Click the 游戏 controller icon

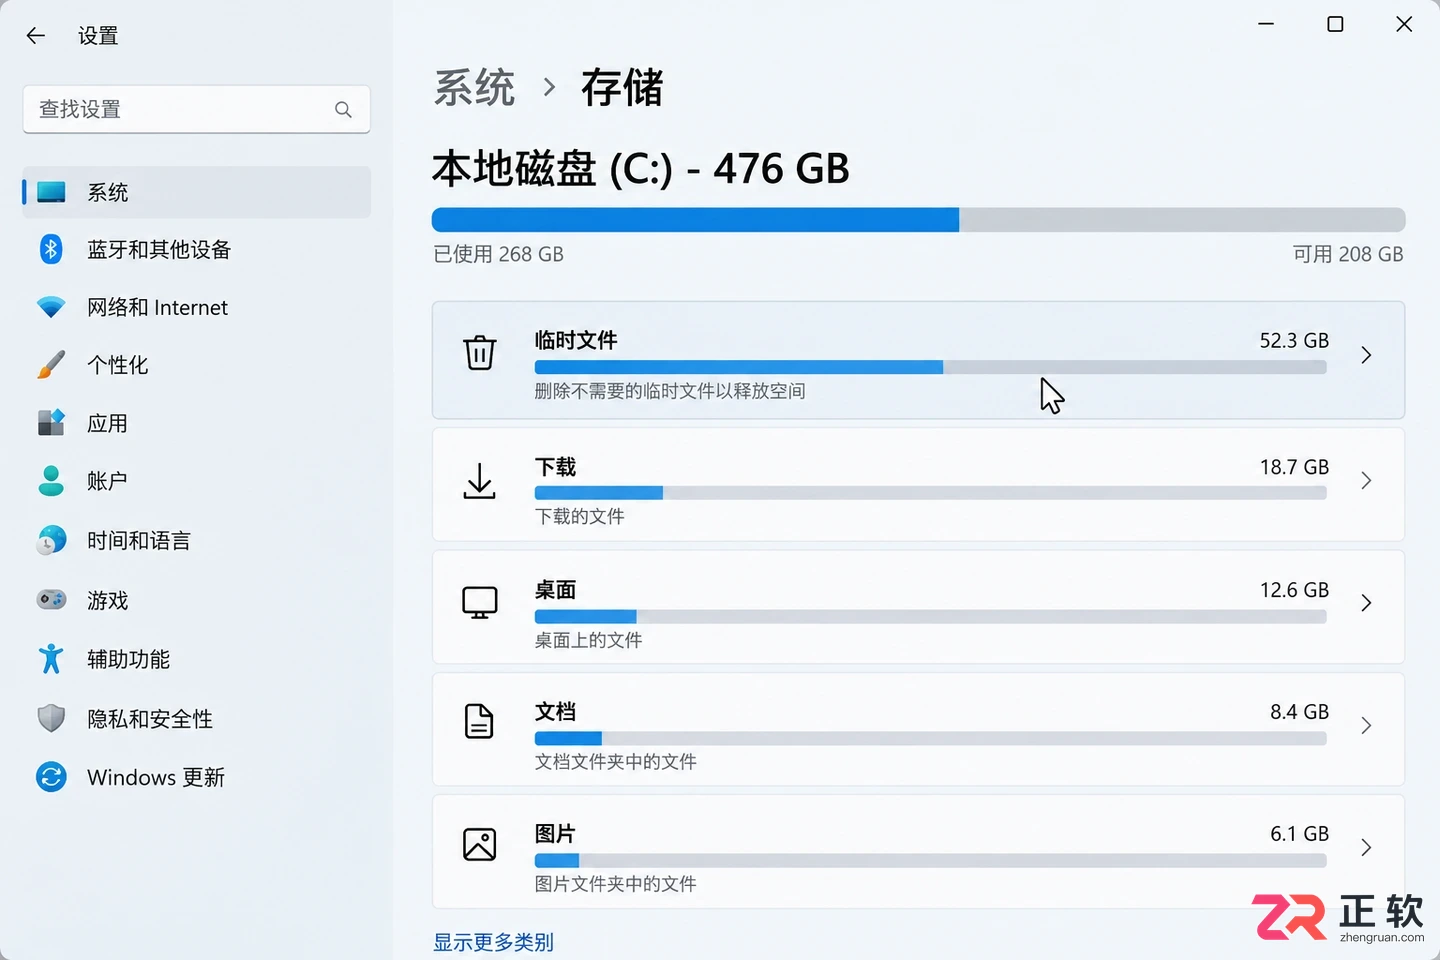pyautogui.click(x=51, y=600)
